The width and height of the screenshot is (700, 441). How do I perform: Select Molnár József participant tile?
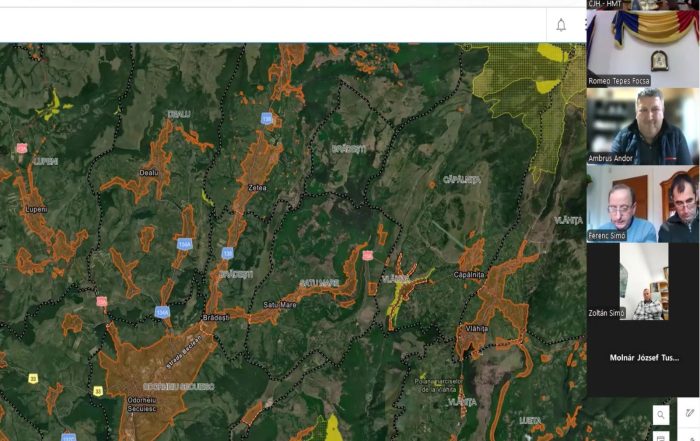(x=642, y=357)
